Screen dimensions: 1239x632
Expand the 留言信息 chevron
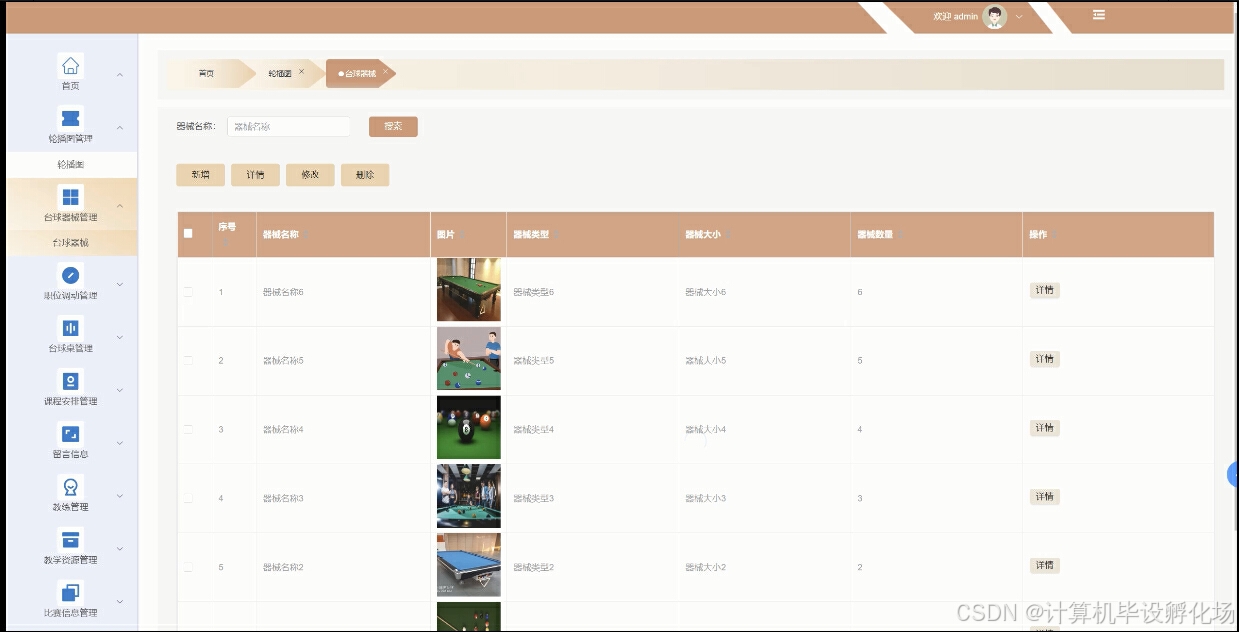tap(120, 443)
